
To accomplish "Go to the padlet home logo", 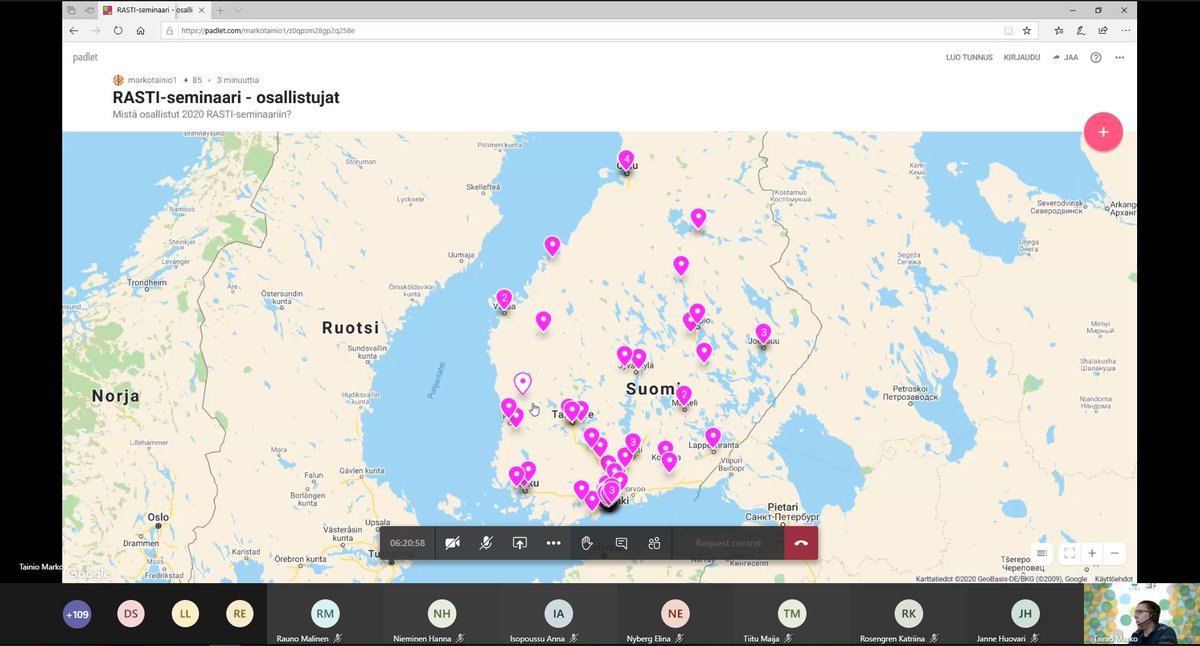I will 84,57.
